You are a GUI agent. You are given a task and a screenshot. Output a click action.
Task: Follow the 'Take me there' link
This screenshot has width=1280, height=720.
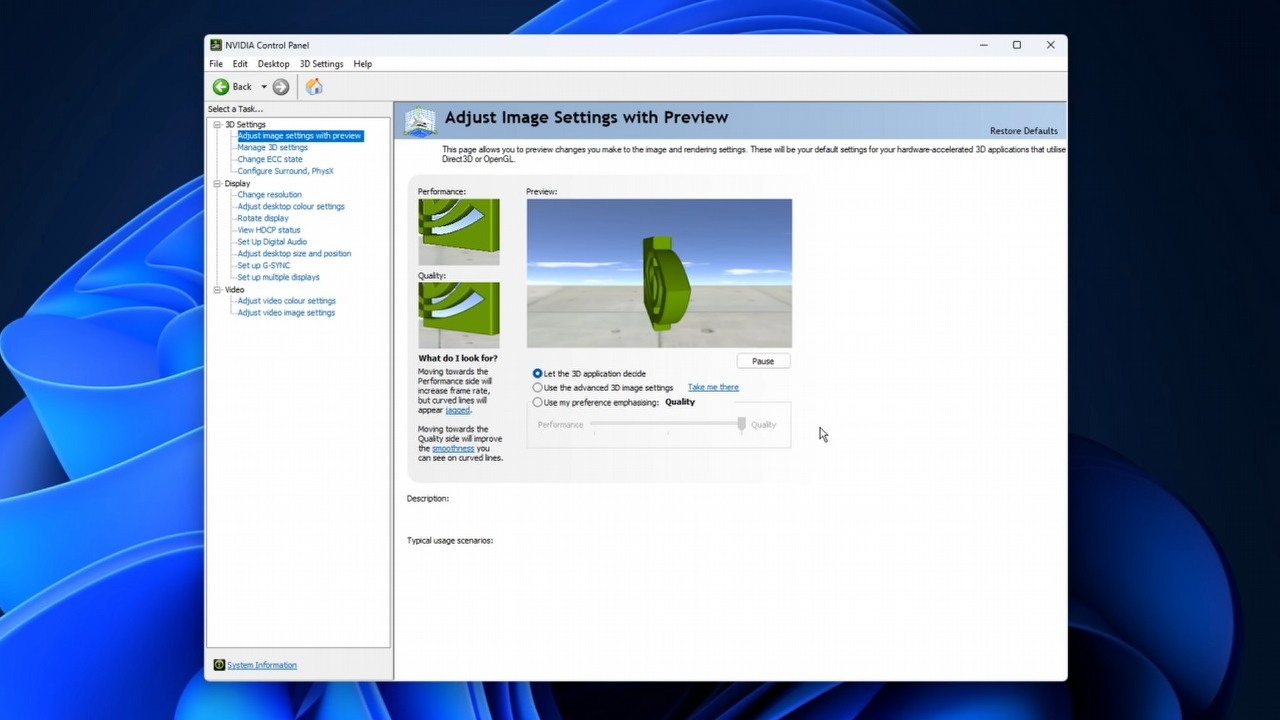(713, 387)
